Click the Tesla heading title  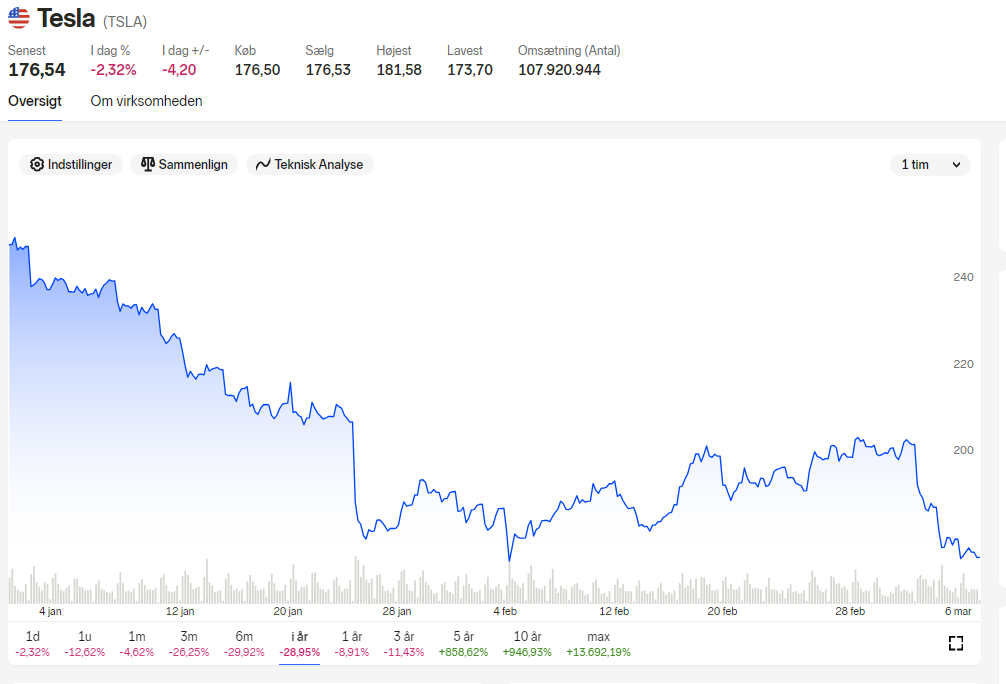coord(66,18)
